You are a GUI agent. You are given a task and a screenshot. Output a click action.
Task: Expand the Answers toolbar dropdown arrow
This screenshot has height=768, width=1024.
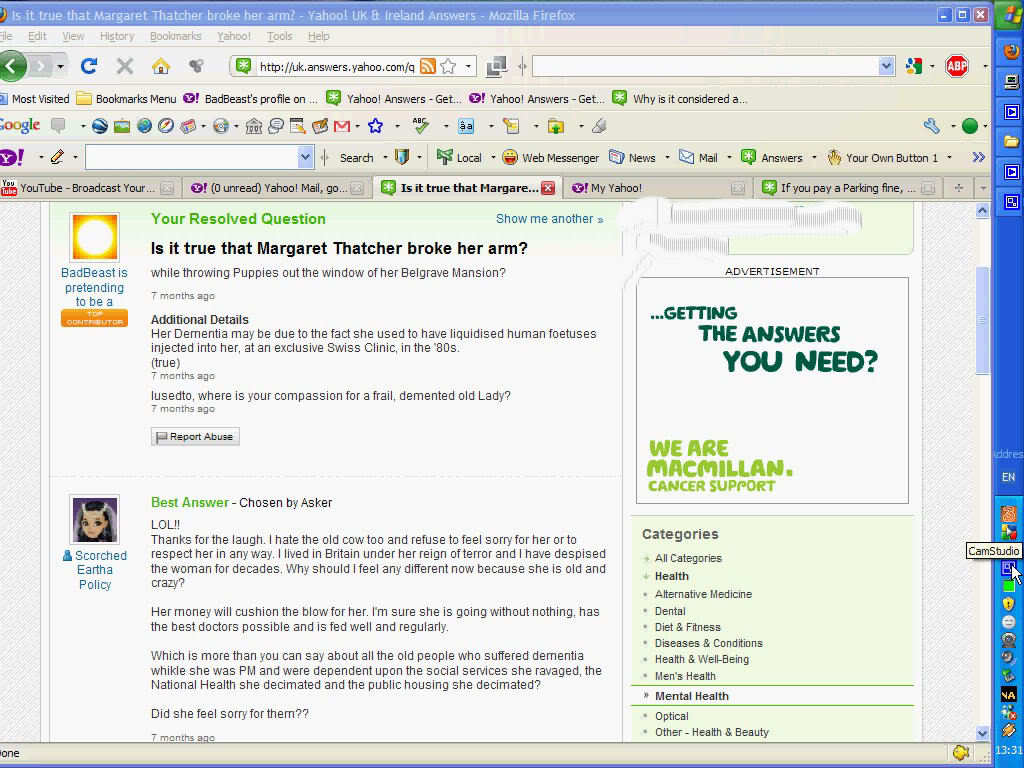tap(814, 157)
